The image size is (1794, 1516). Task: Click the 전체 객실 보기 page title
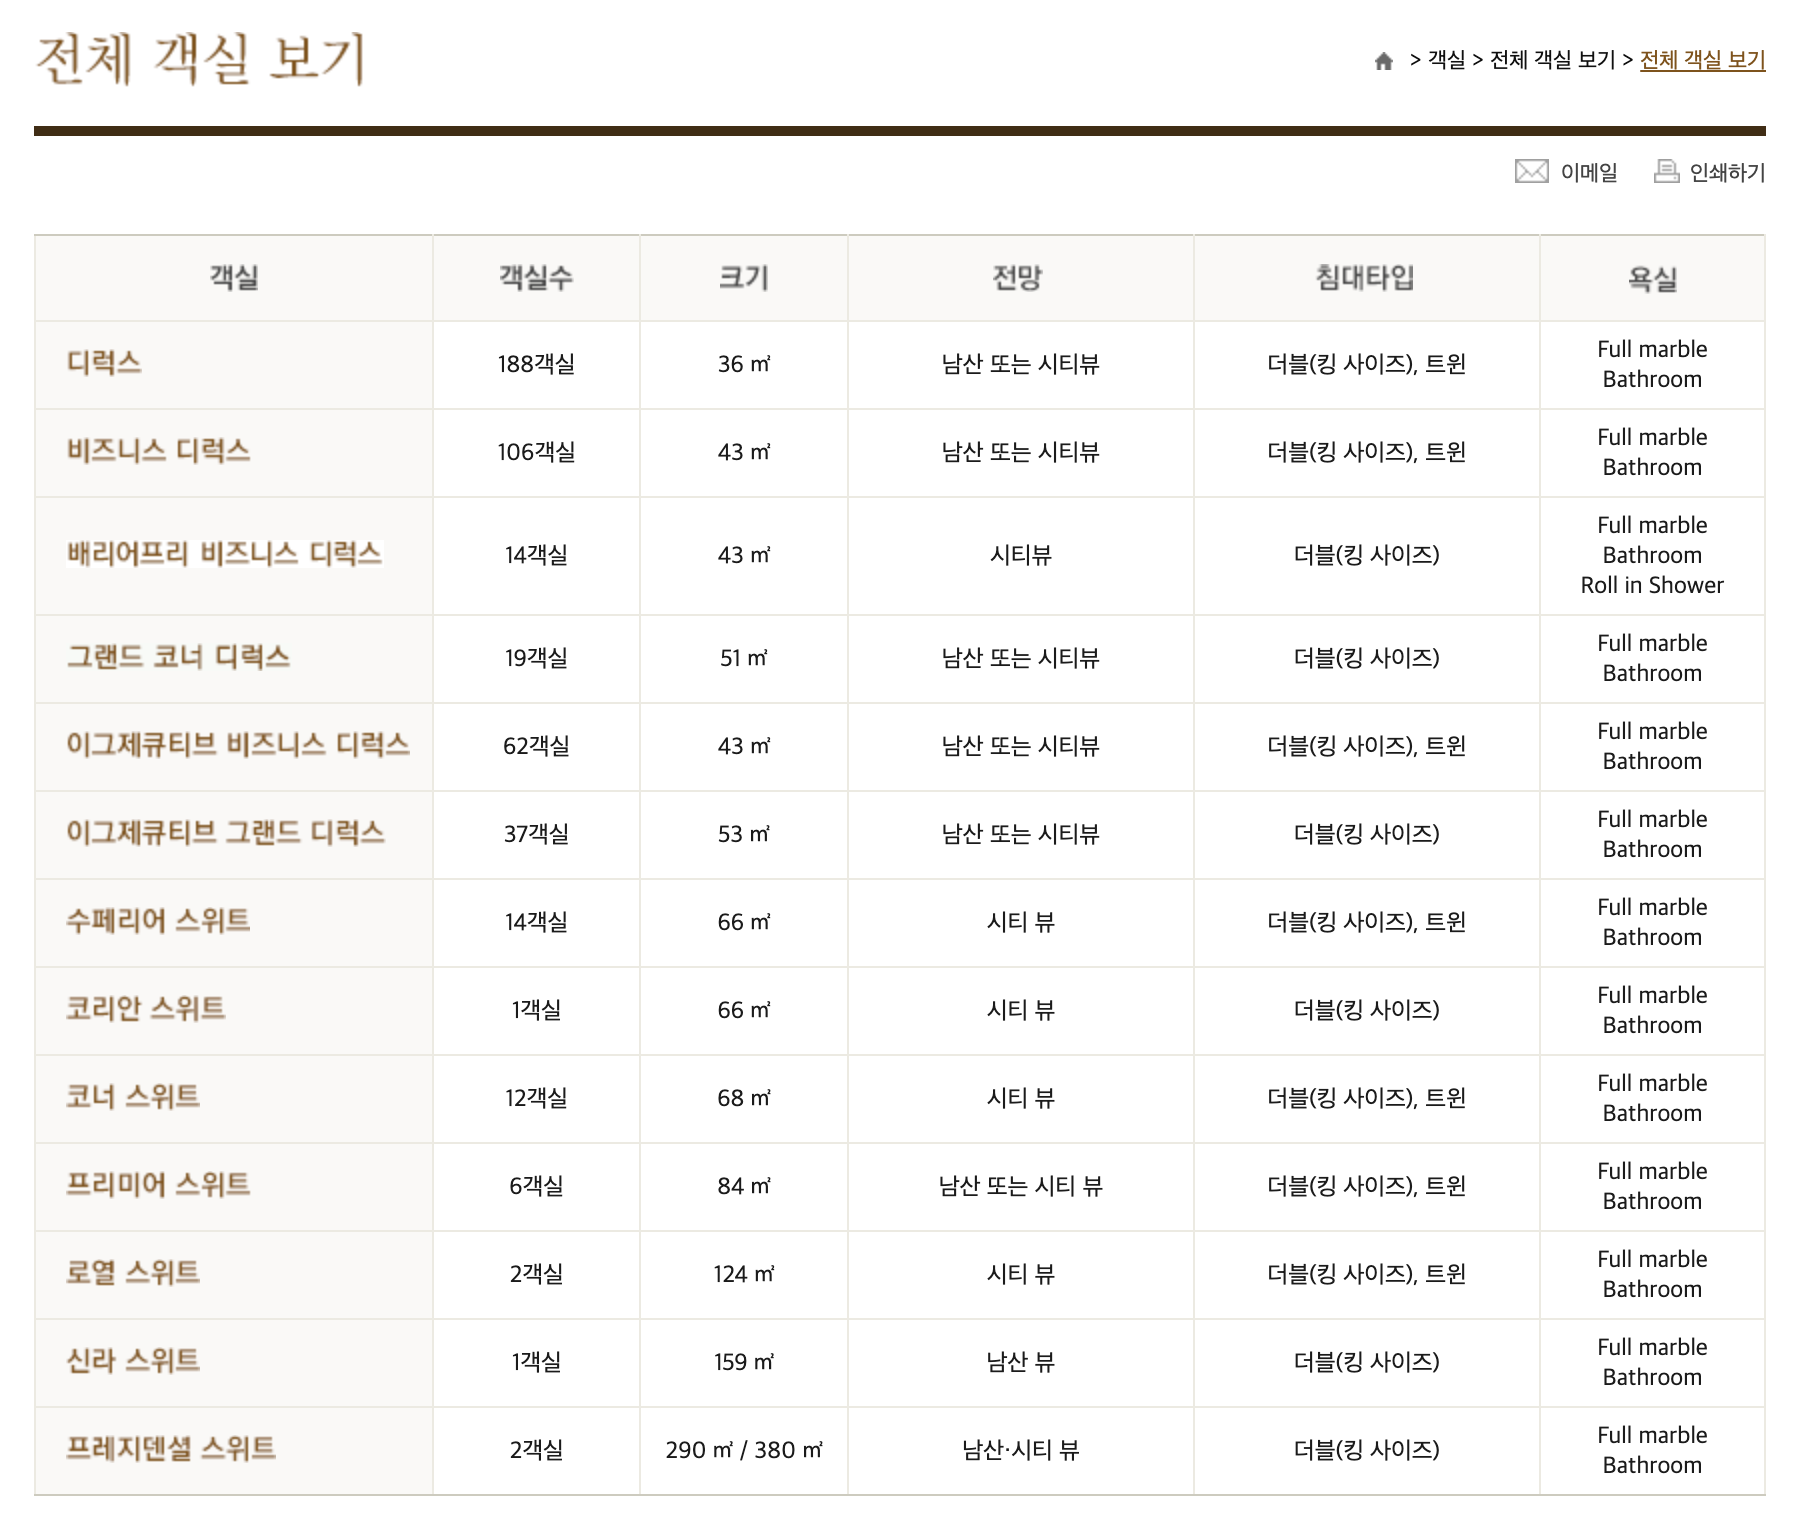click(201, 58)
